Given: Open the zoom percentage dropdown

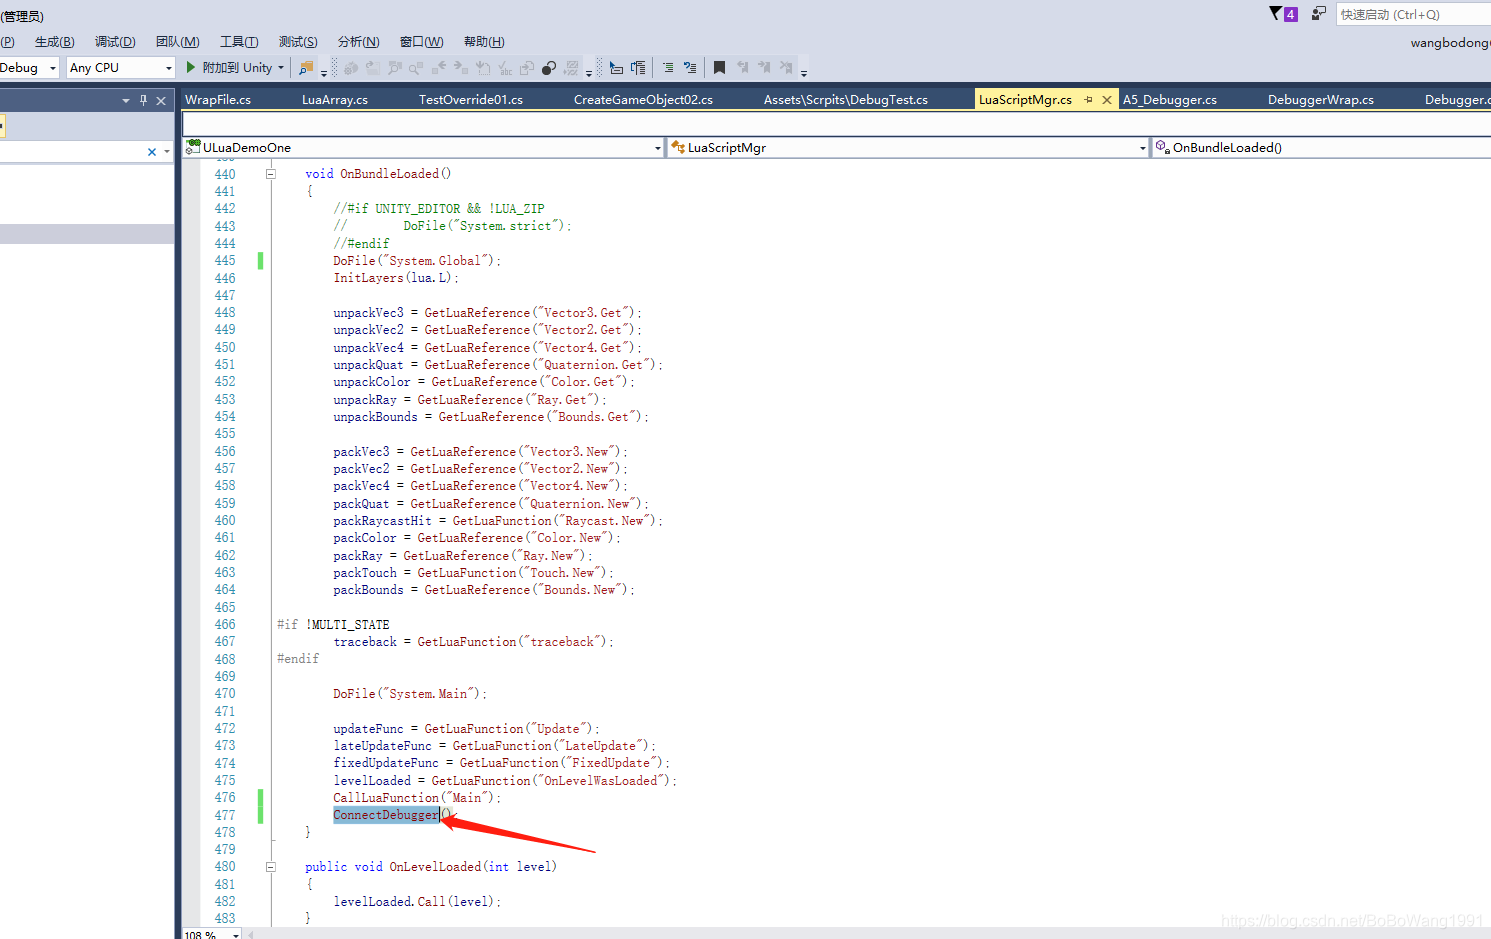Looking at the screenshot, I should (x=236, y=934).
